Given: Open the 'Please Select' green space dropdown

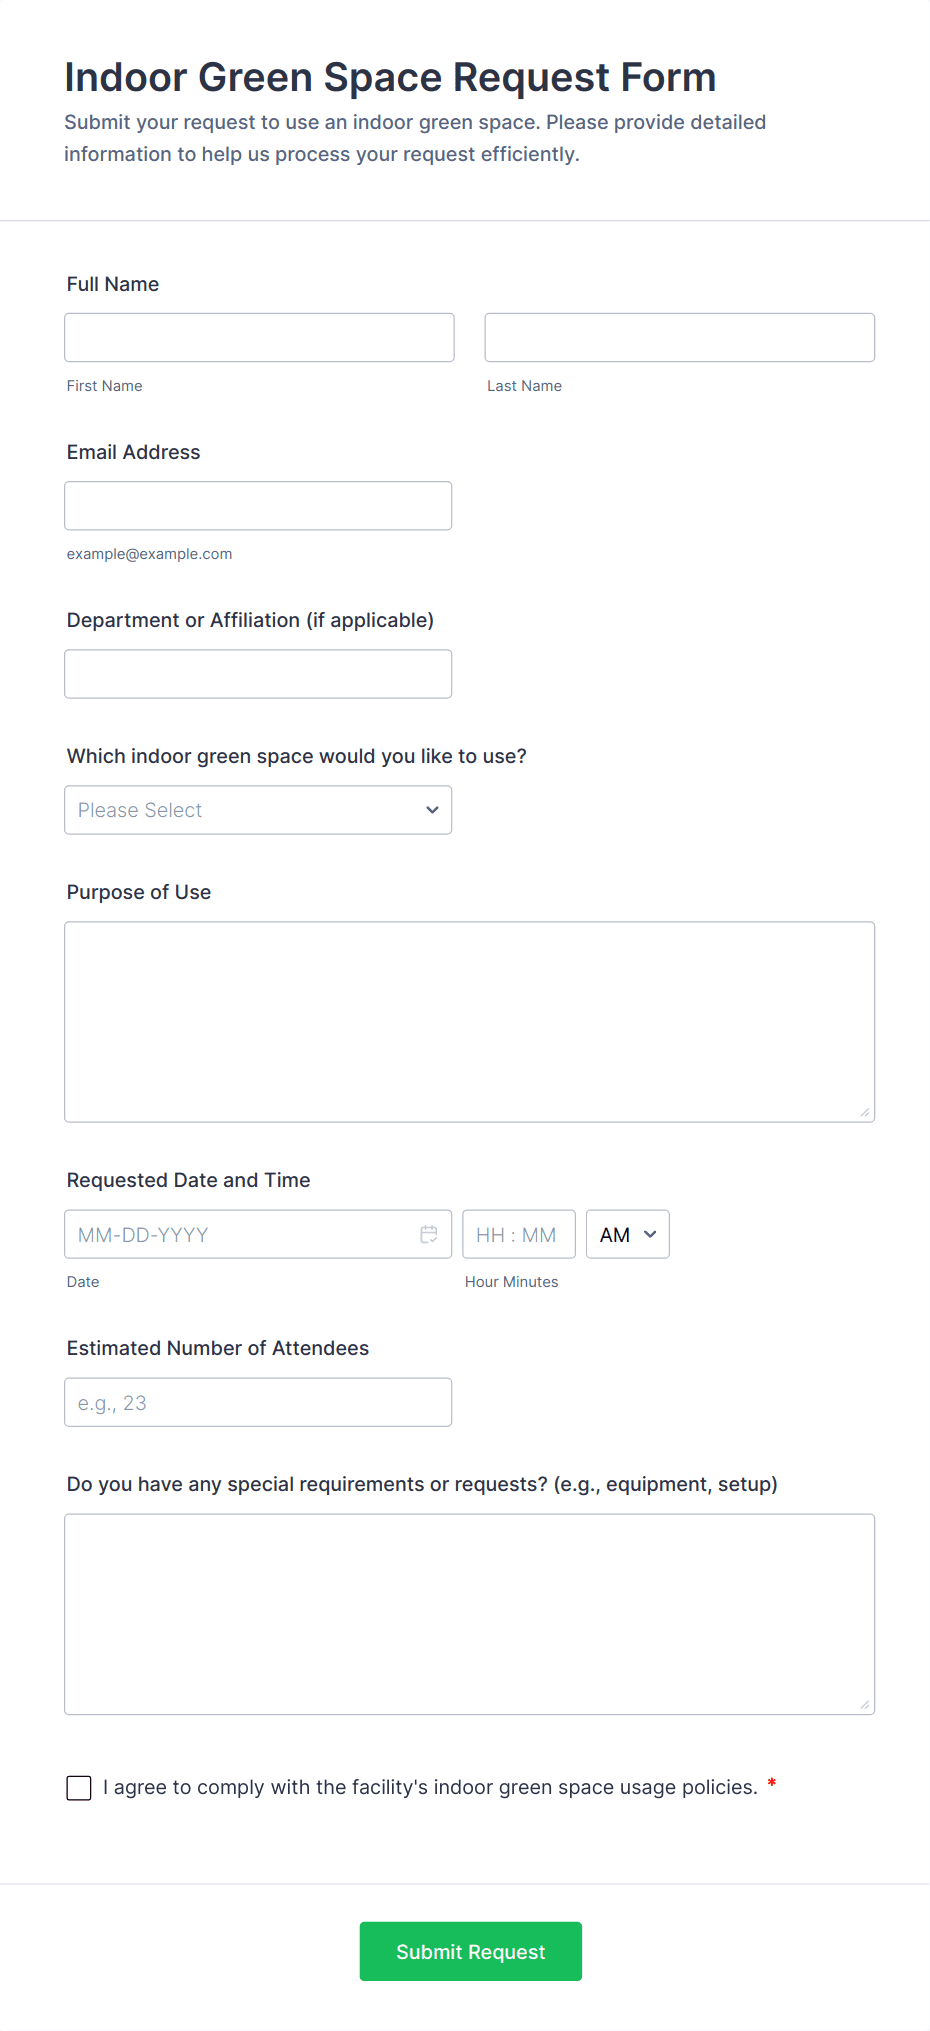Looking at the screenshot, I should point(257,810).
